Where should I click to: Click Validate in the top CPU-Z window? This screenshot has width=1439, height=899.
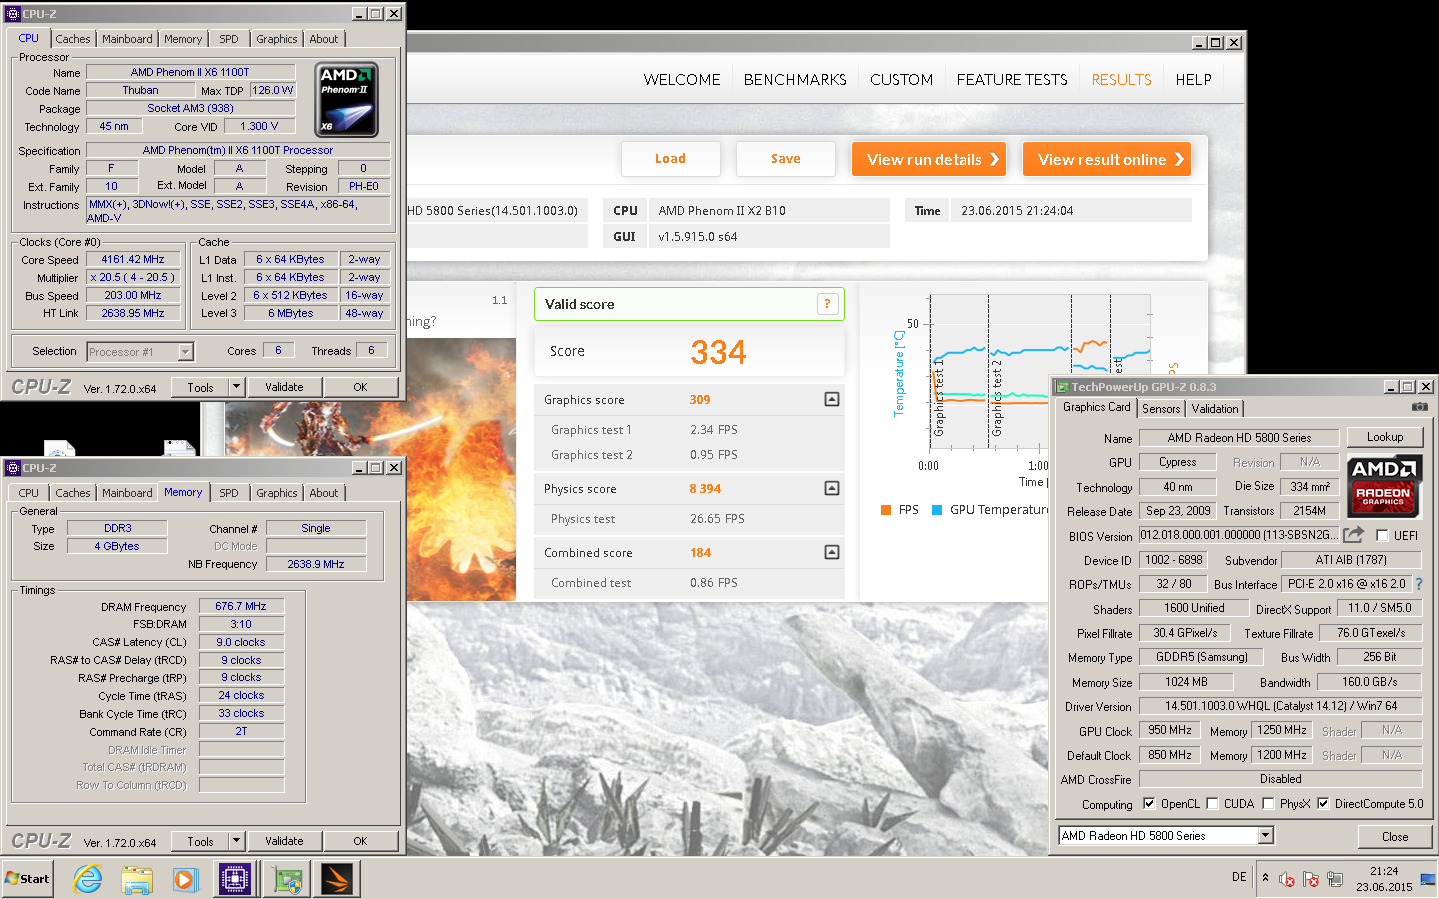click(284, 387)
